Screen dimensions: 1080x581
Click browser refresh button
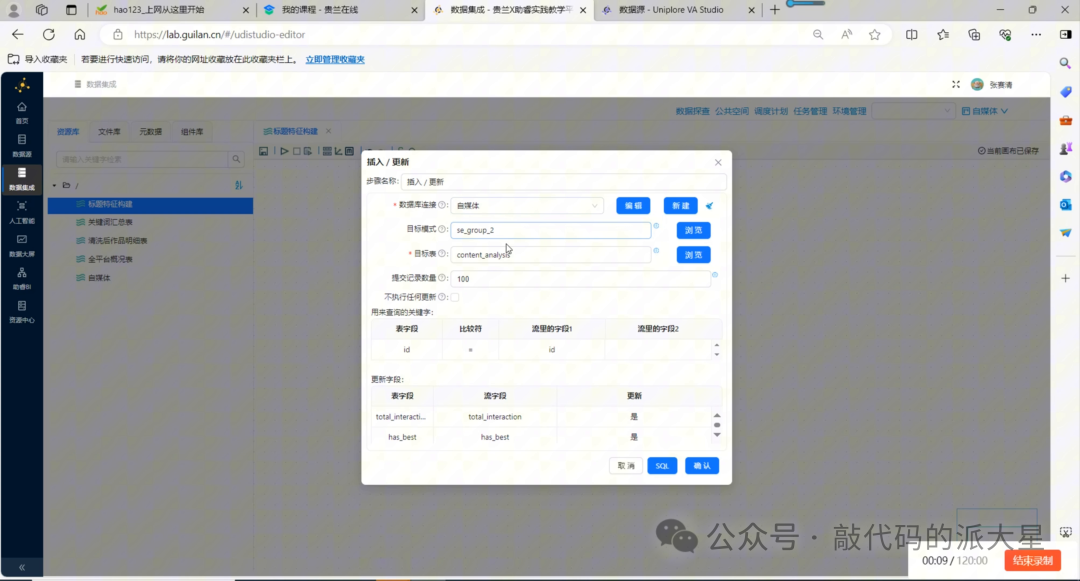coord(48,34)
